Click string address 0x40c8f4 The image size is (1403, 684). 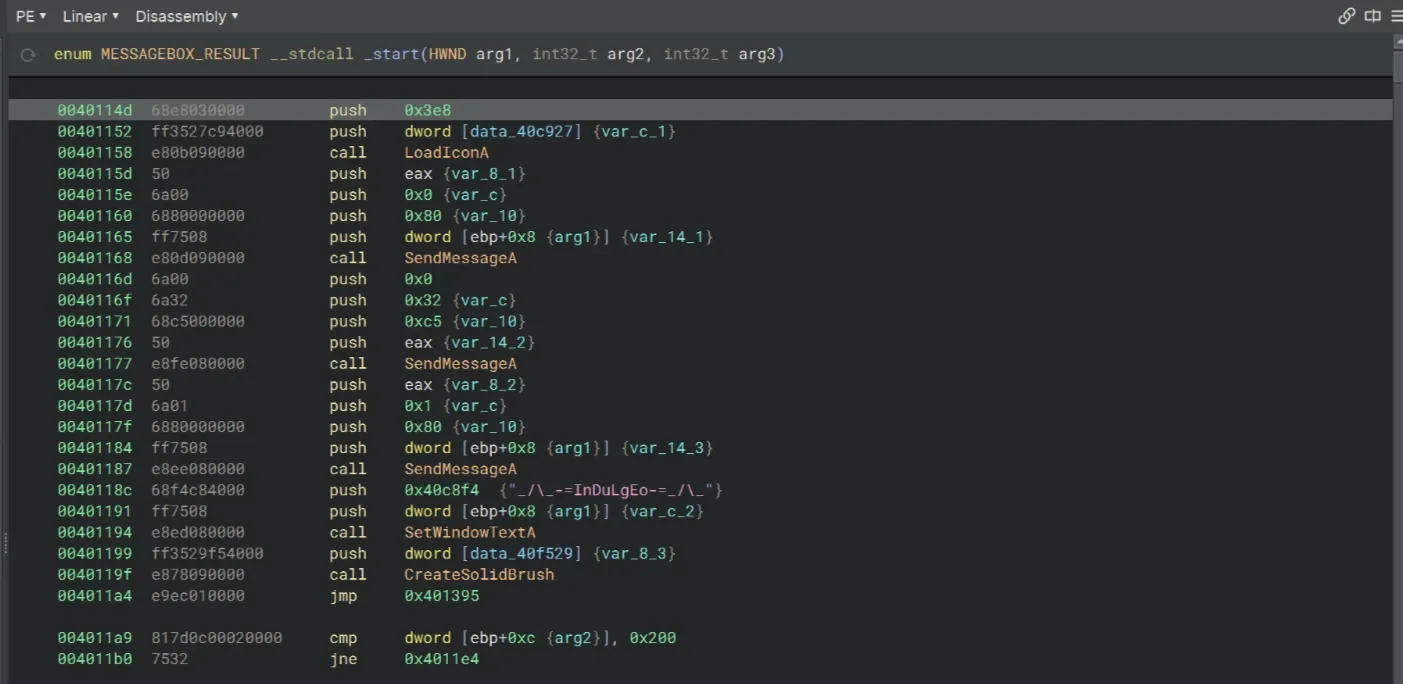coord(441,490)
